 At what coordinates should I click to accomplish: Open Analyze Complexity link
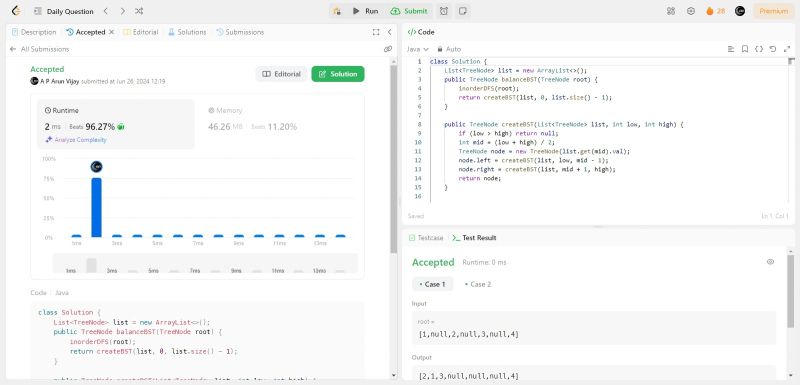(76, 140)
